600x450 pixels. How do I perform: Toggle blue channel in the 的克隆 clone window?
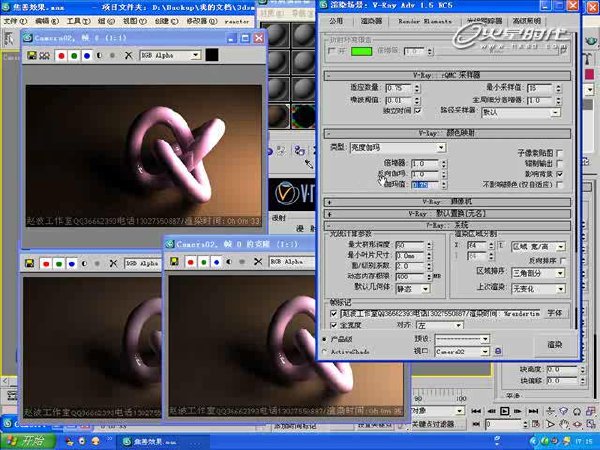[217, 262]
